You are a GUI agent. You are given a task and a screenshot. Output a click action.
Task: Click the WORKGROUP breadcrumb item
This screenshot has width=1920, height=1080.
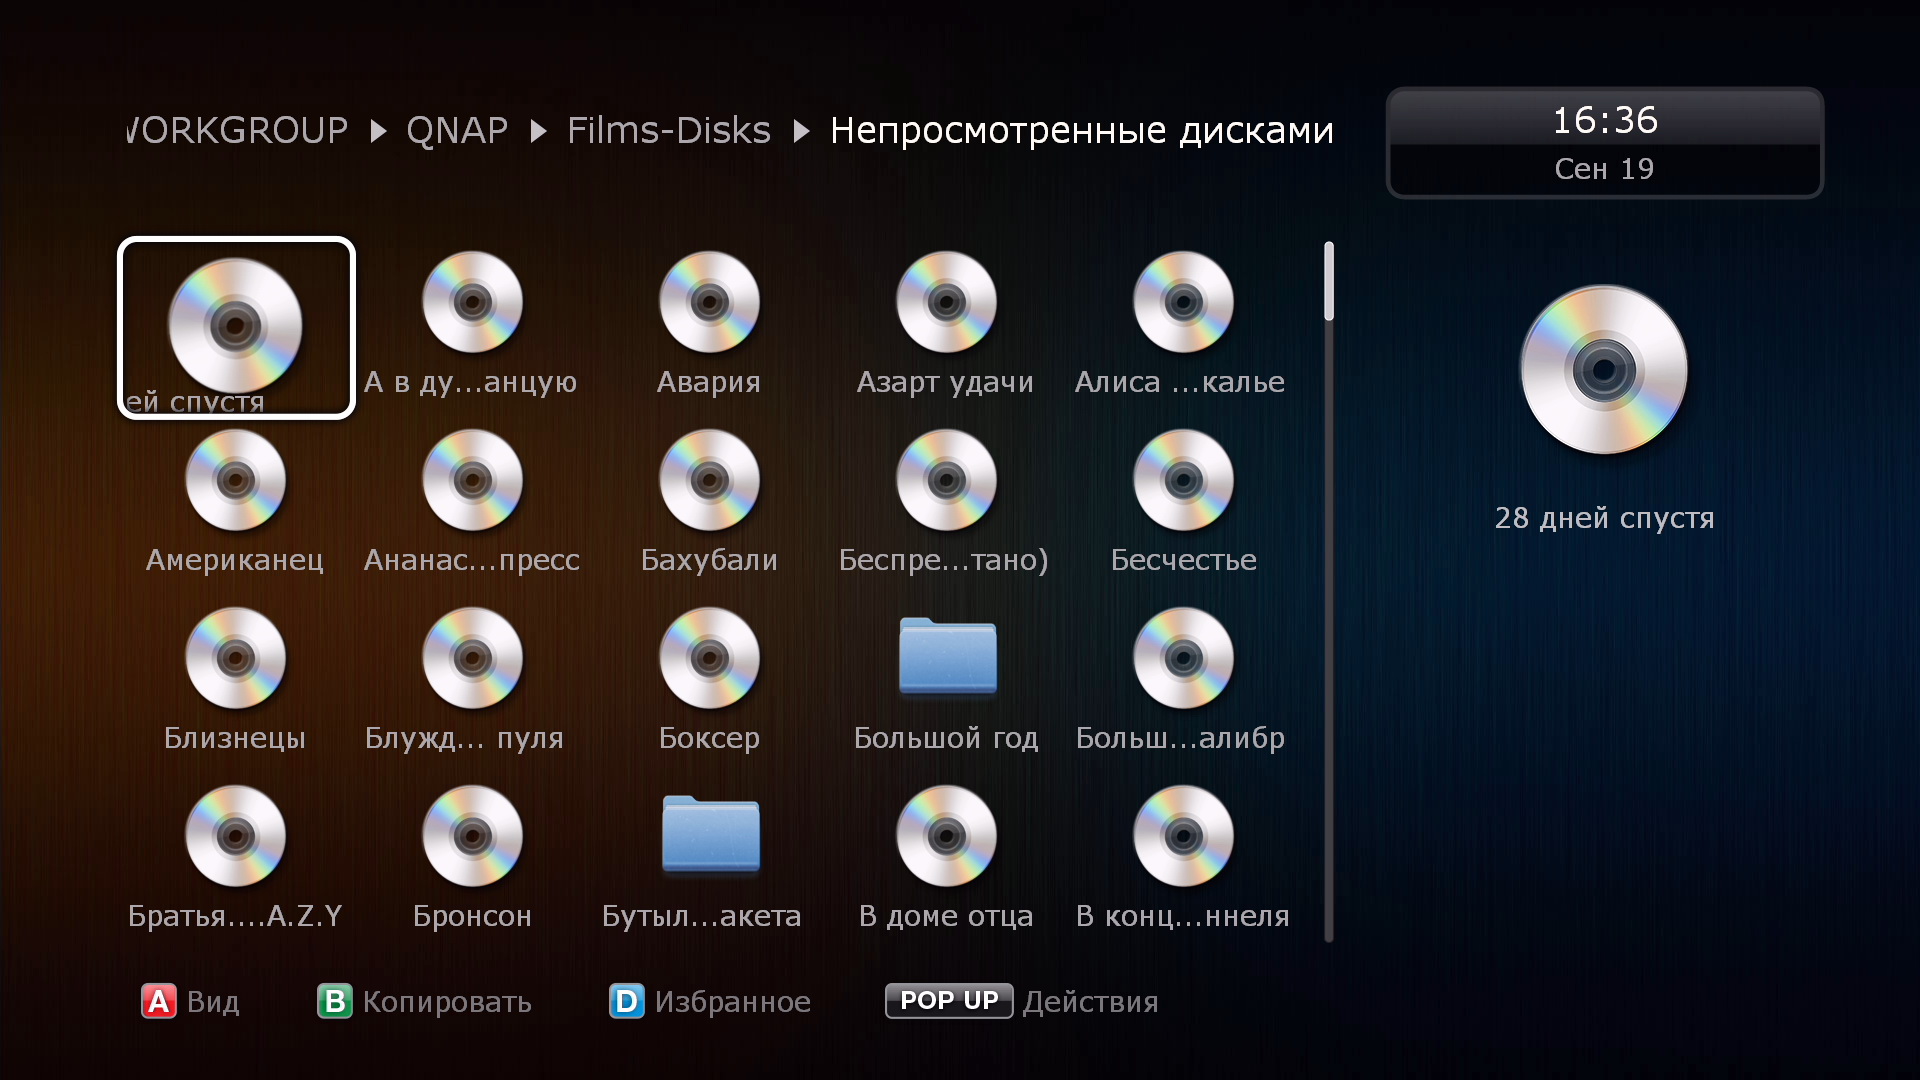(238, 131)
